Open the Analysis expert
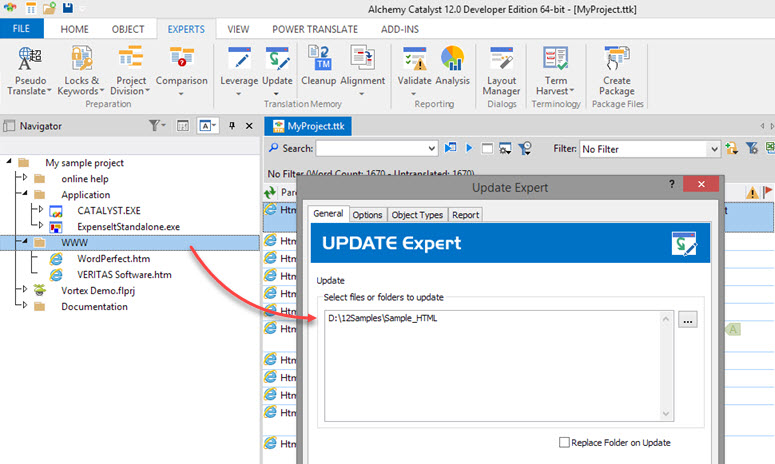 point(453,66)
